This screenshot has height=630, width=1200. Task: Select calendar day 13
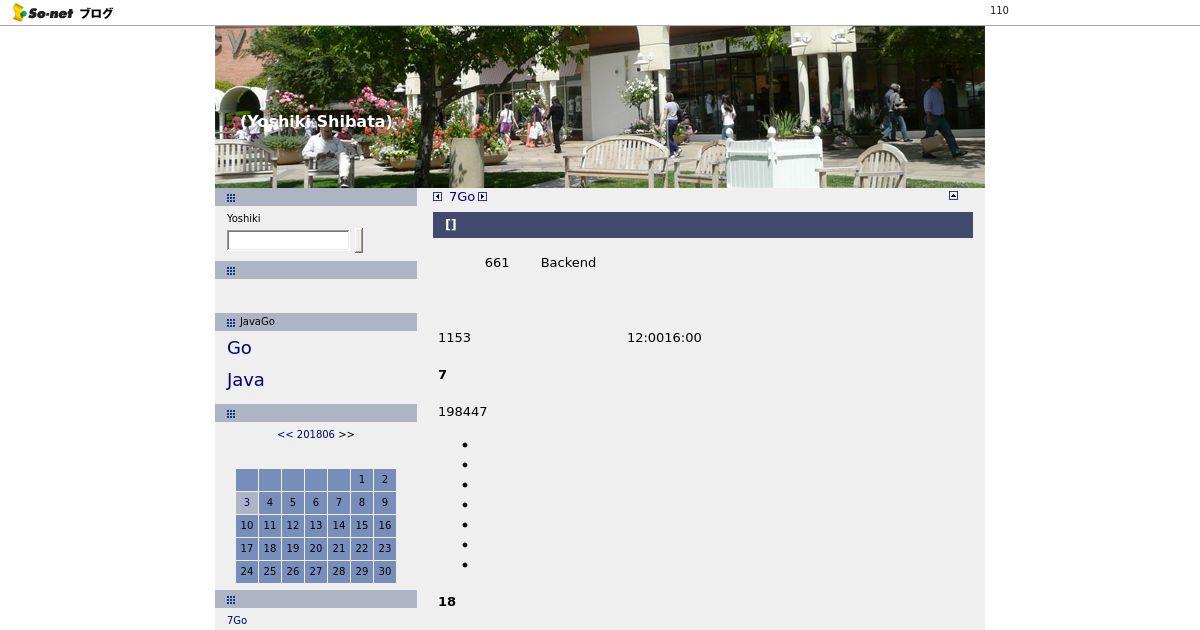pos(316,526)
